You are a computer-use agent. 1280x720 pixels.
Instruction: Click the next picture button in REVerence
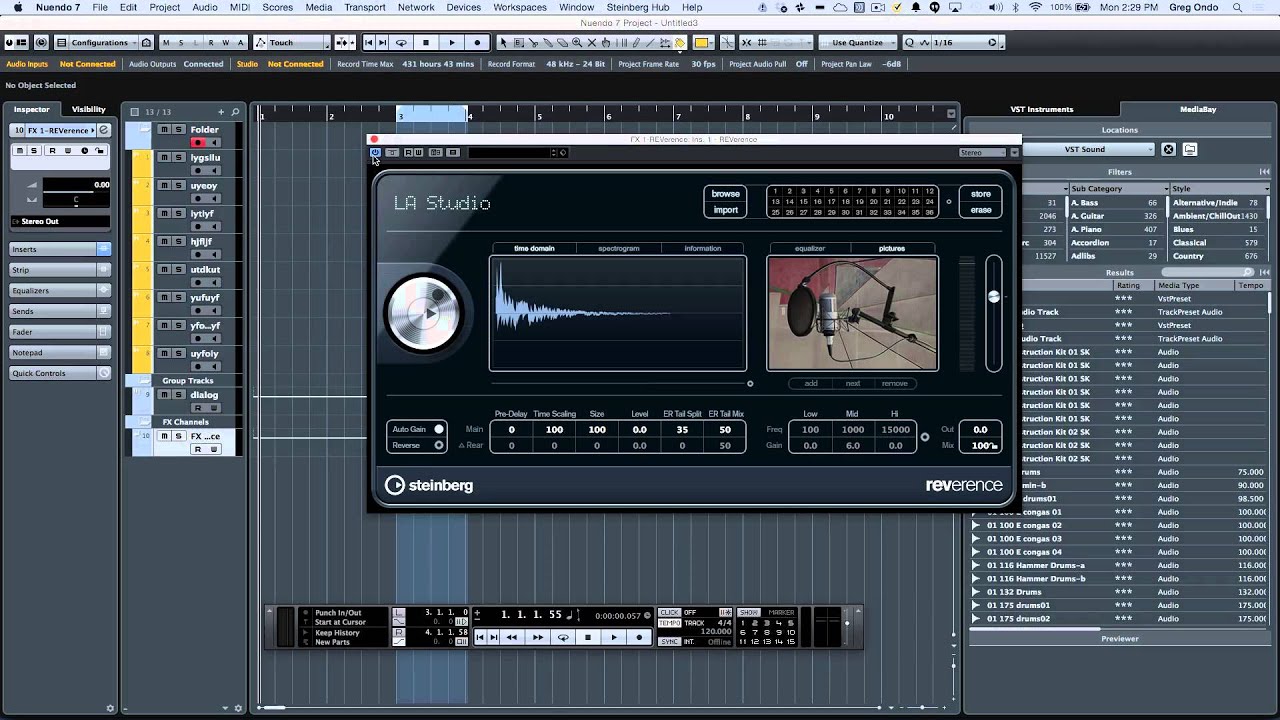(853, 383)
